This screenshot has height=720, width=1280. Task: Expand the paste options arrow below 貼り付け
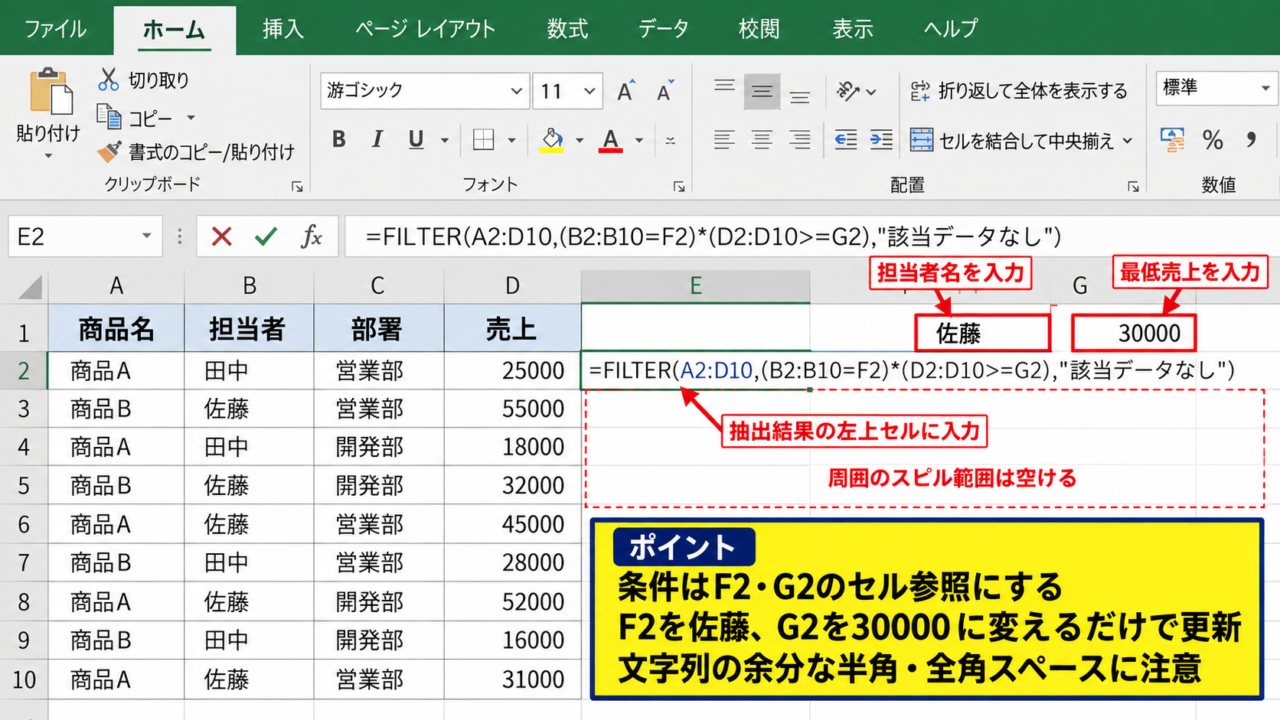pos(47,156)
